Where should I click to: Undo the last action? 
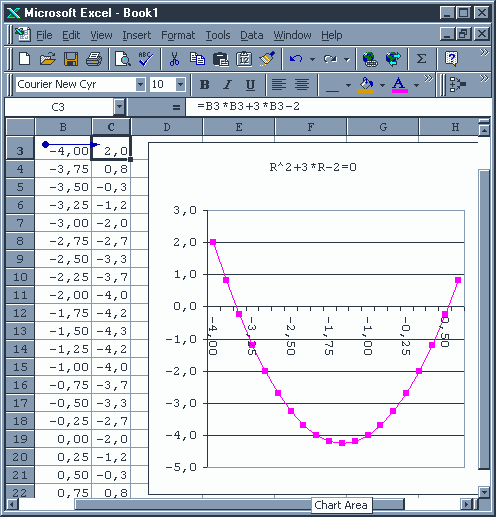point(296,59)
